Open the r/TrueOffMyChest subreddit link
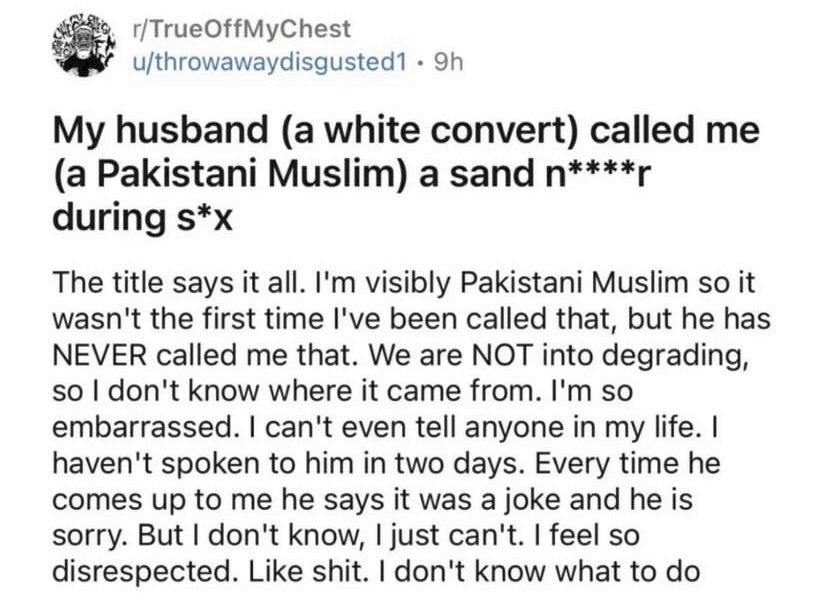 [241, 29]
